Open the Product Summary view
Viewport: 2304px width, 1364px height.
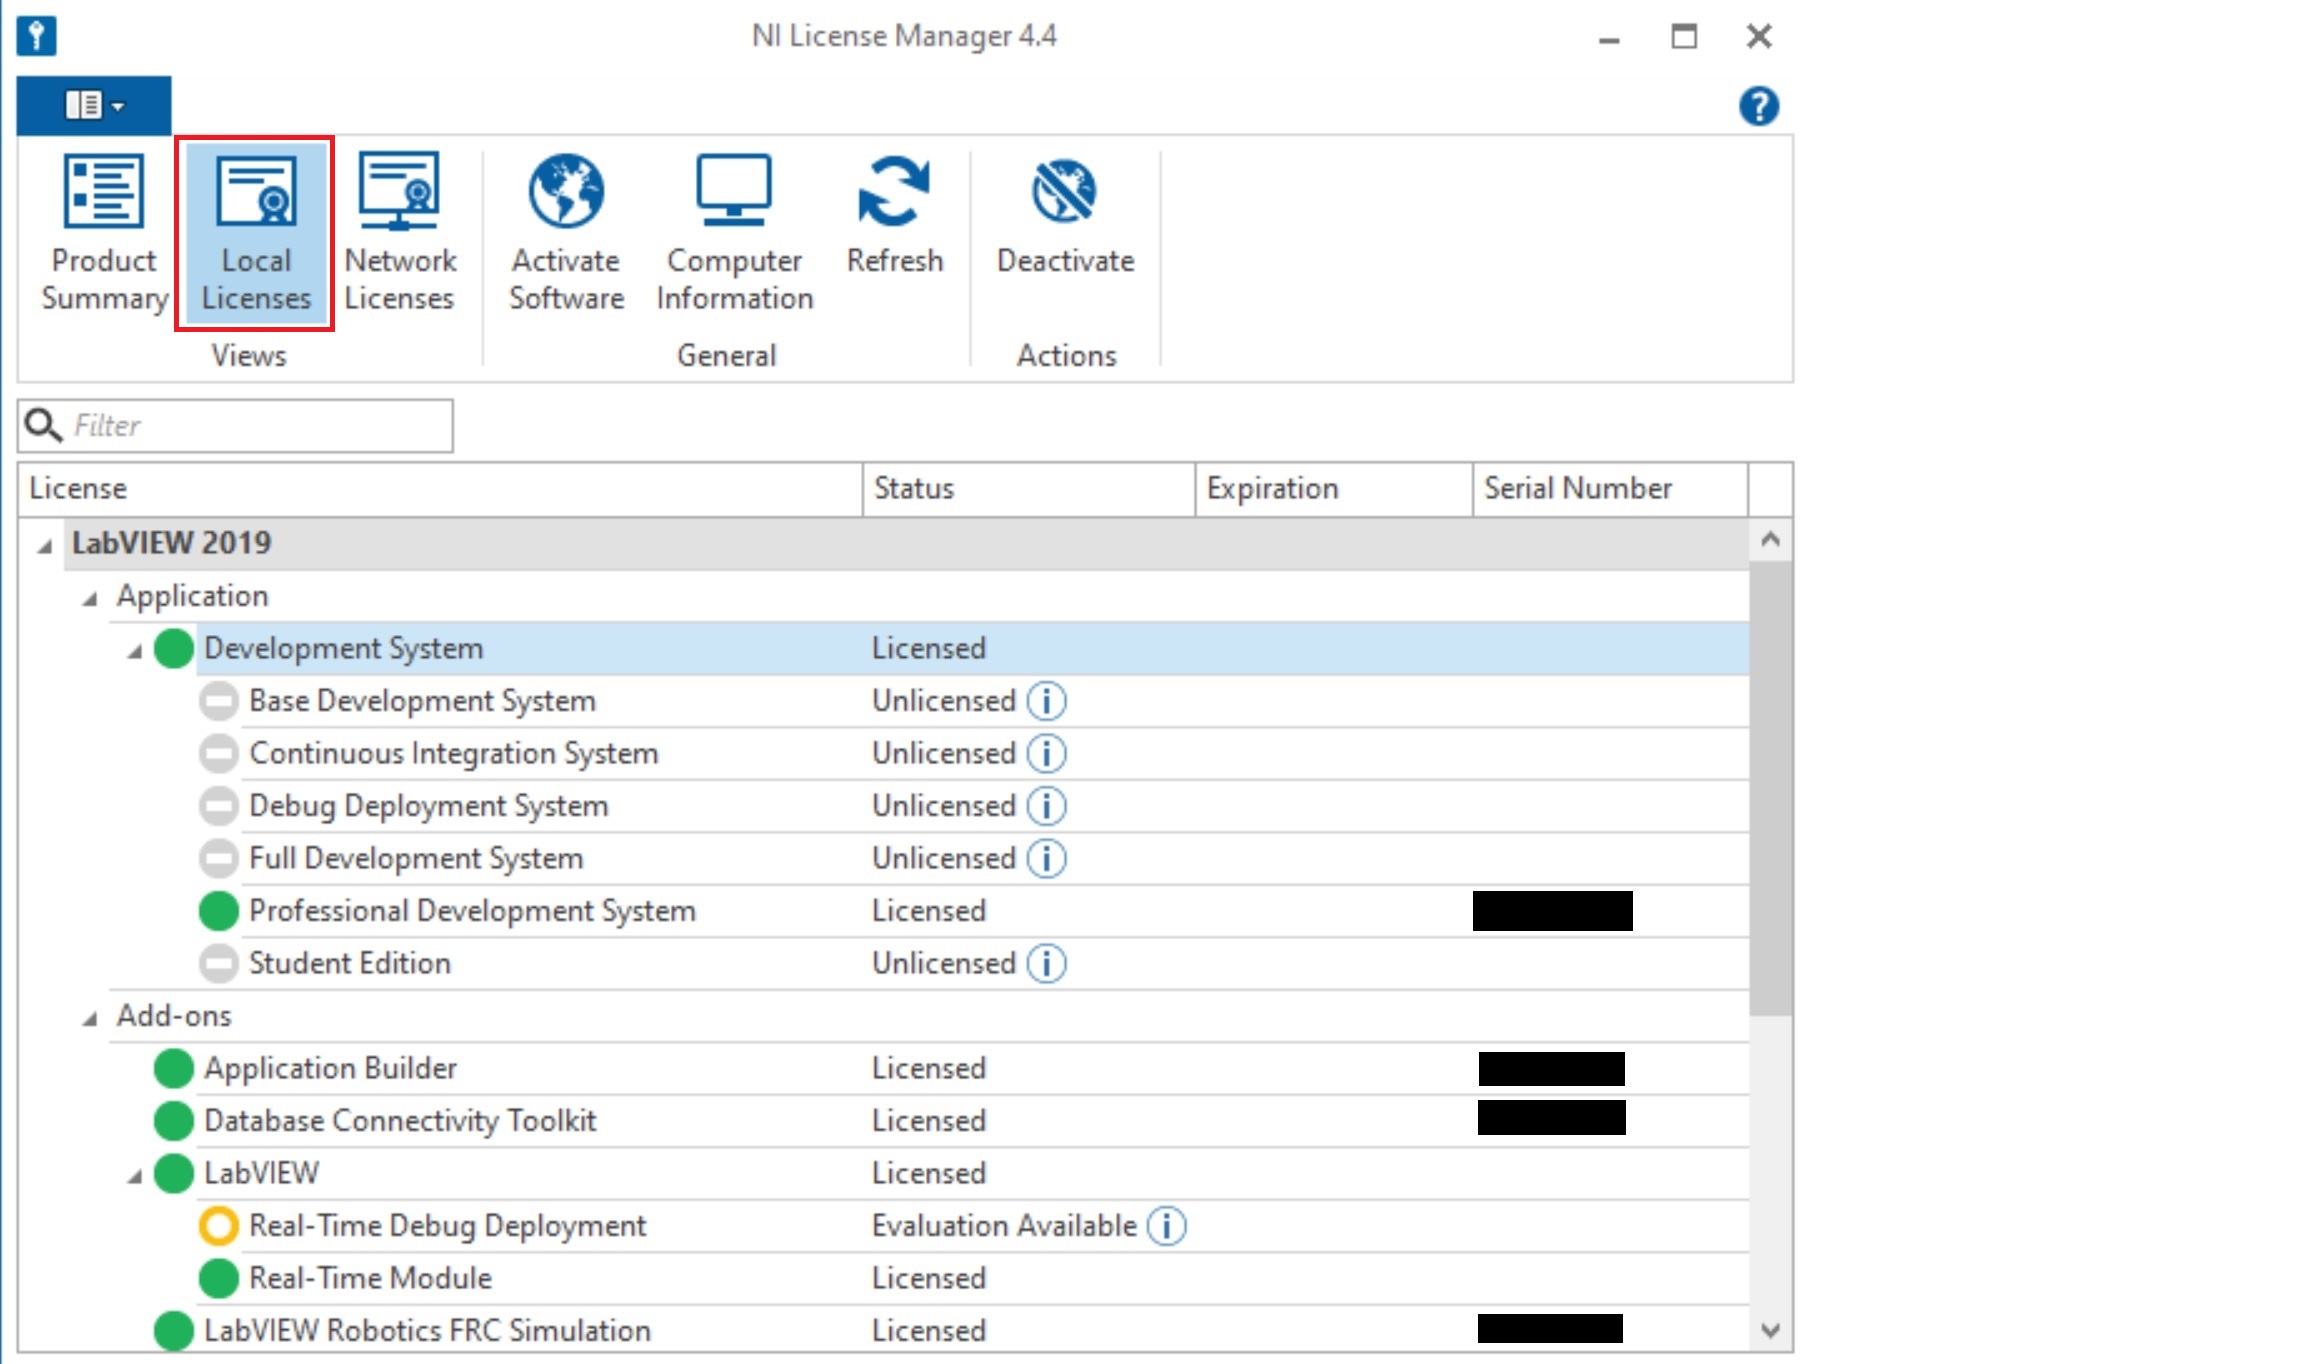pos(104,233)
